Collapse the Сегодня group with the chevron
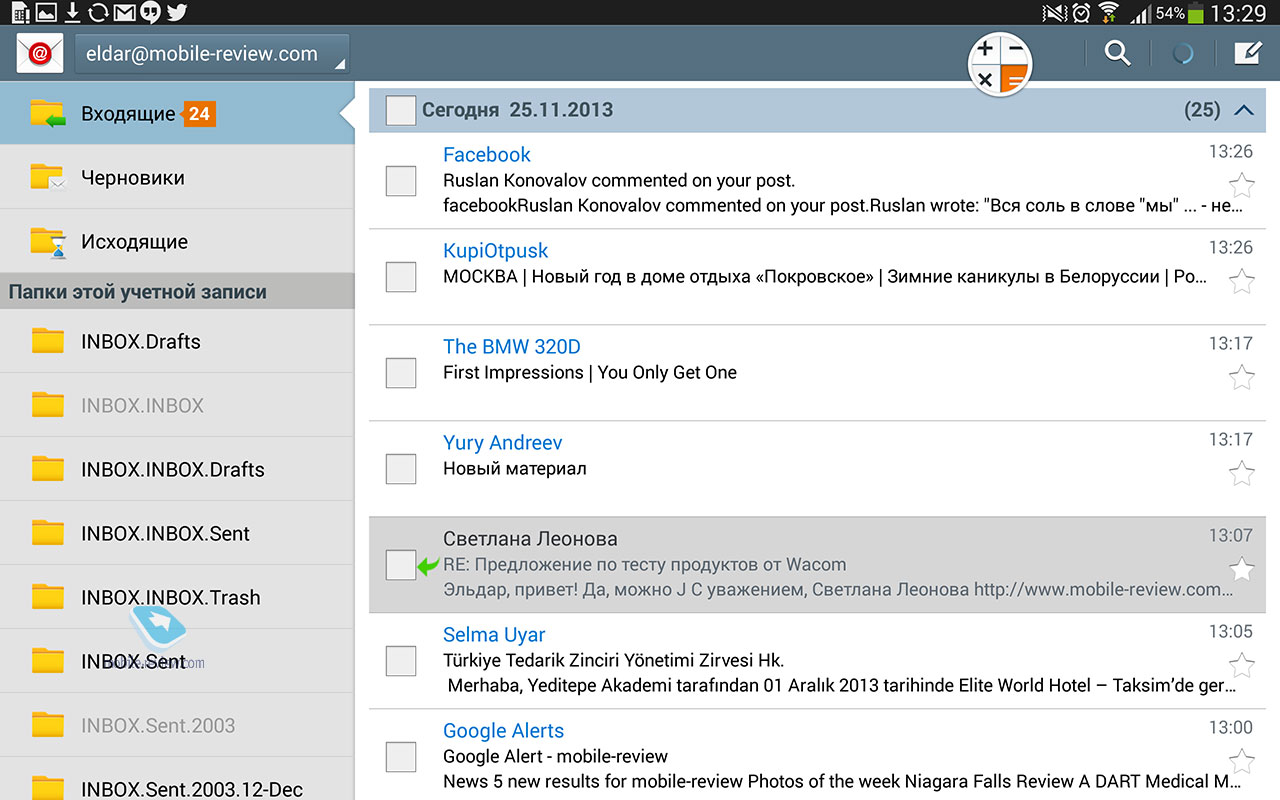The image size is (1280, 800). (x=1243, y=110)
